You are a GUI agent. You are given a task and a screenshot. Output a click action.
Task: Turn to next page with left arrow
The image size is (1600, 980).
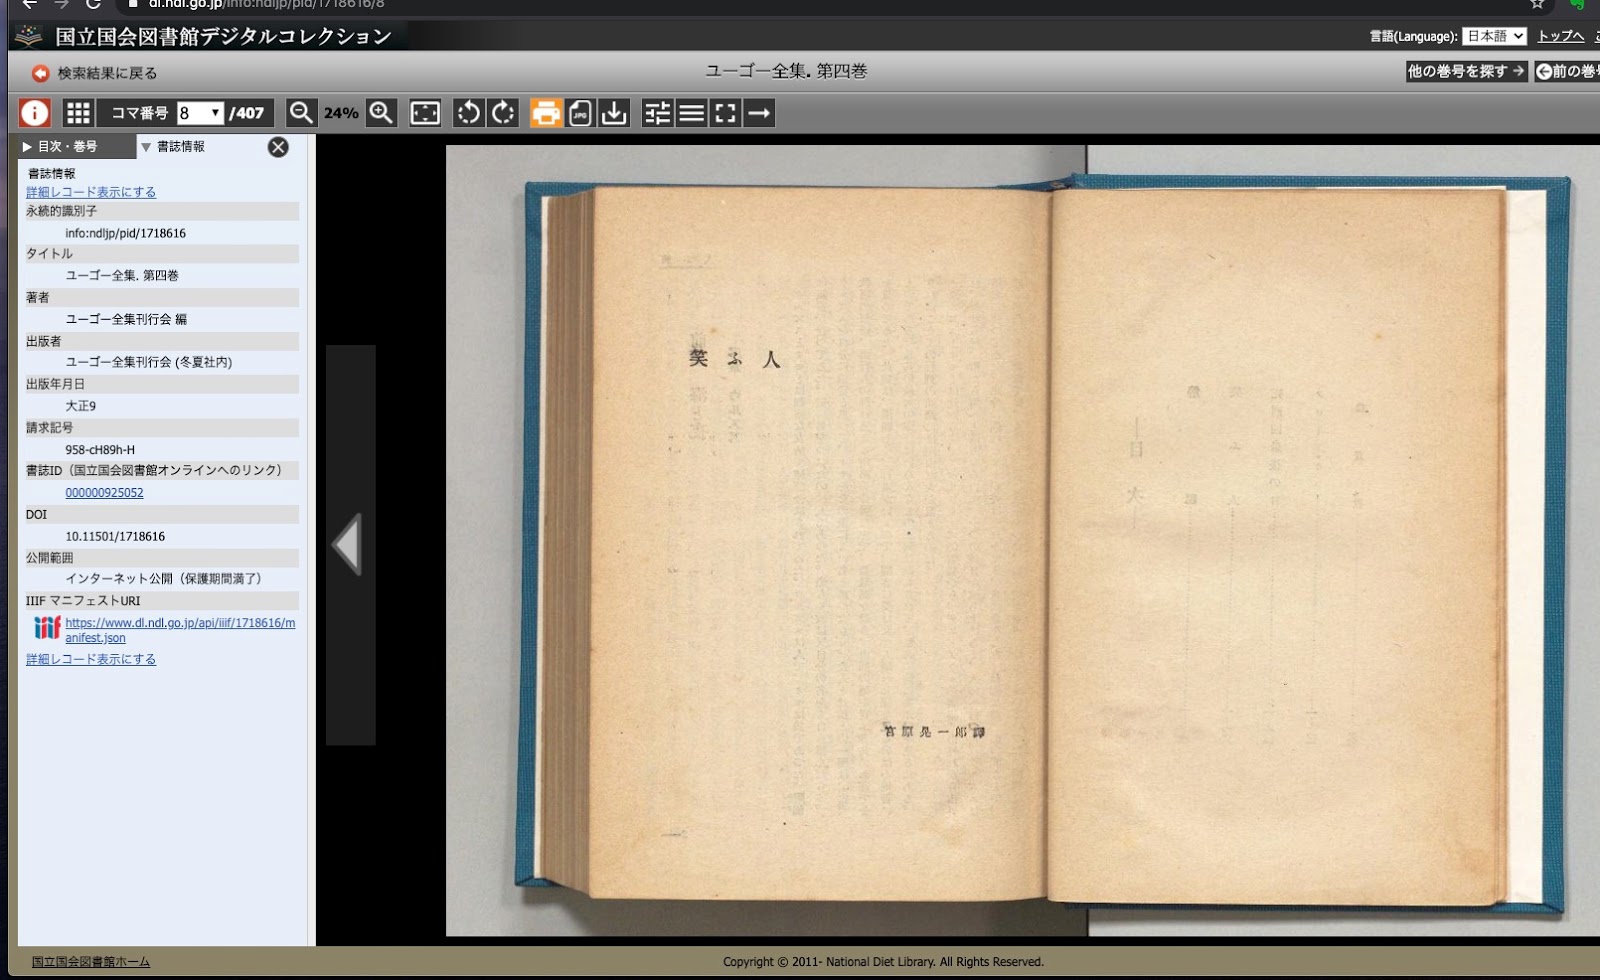click(349, 544)
